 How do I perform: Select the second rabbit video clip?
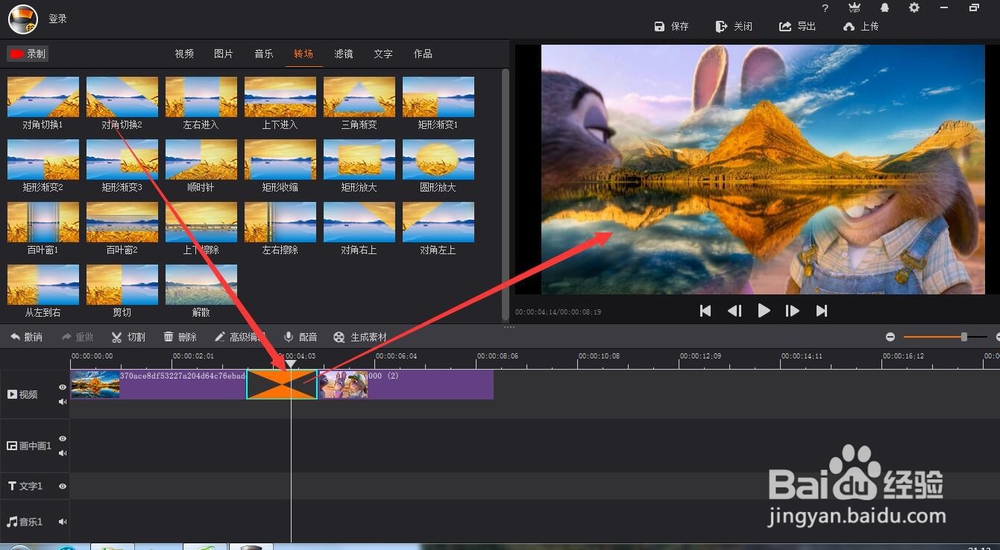[406, 385]
